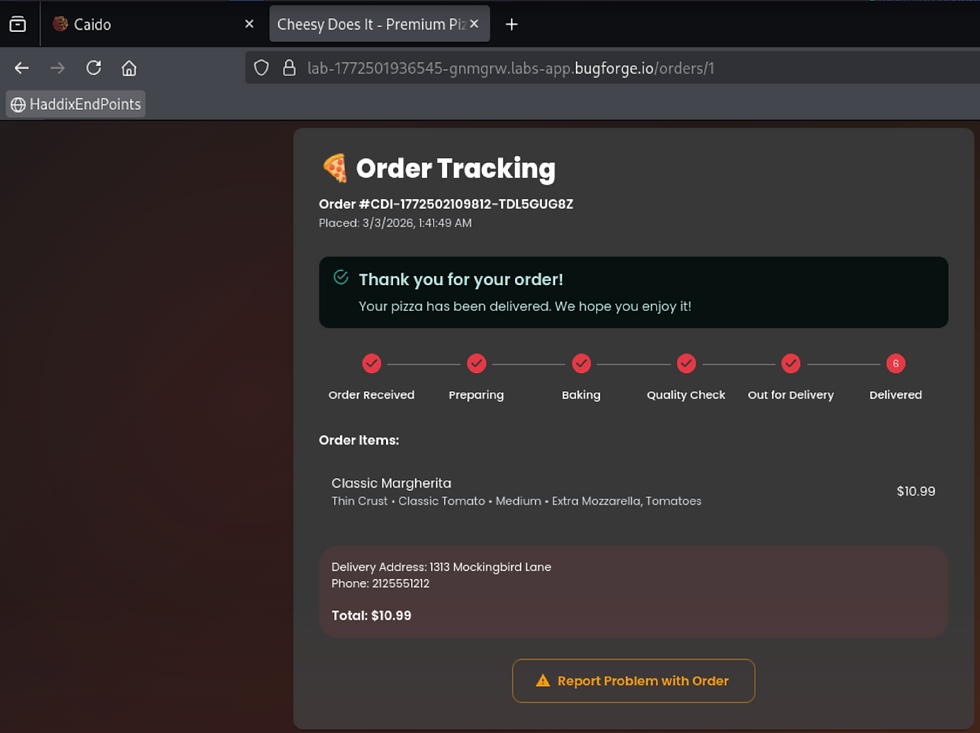Open the tab overview icon at top-left
The height and width of the screenshot is (733, 980).
point(18,24)
